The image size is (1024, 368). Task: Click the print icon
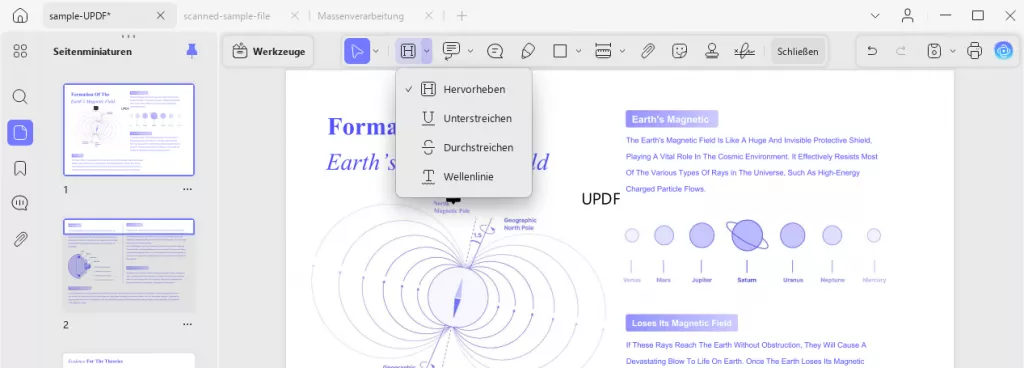974,51
